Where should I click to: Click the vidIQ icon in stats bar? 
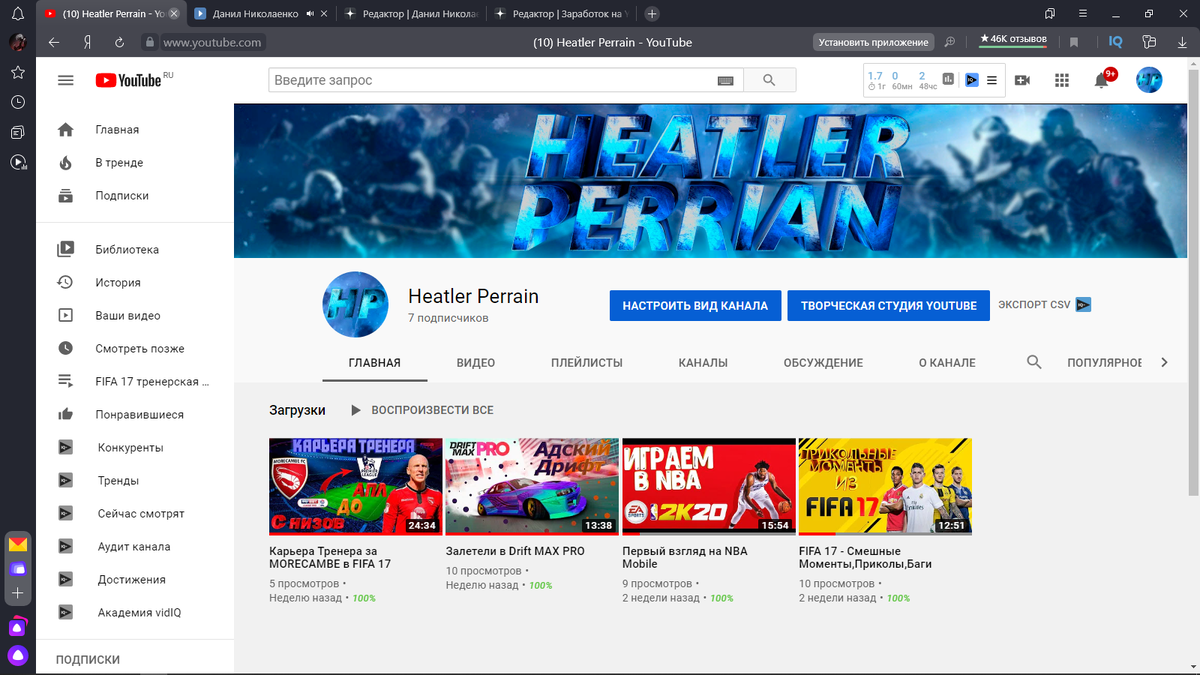971,80
